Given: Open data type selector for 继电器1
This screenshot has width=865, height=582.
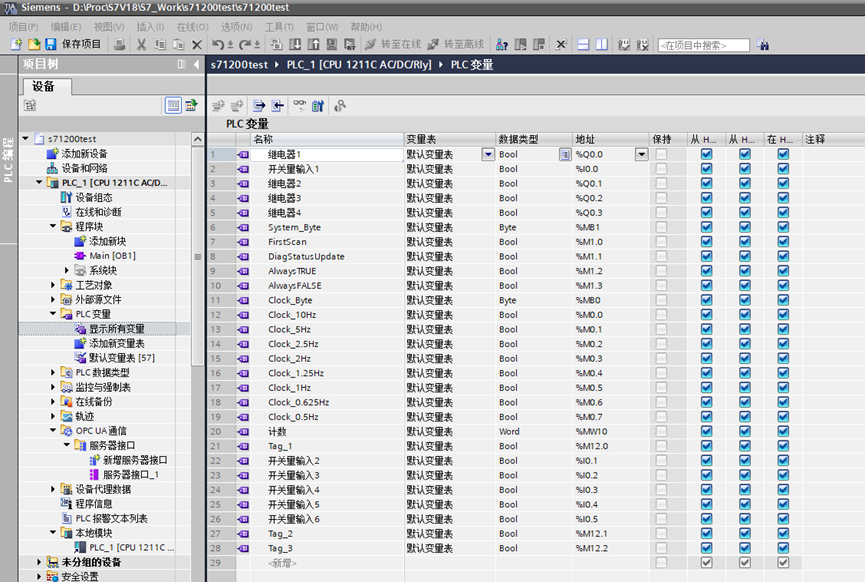Looking at the screenshot, I should click(x=565, y=154).
